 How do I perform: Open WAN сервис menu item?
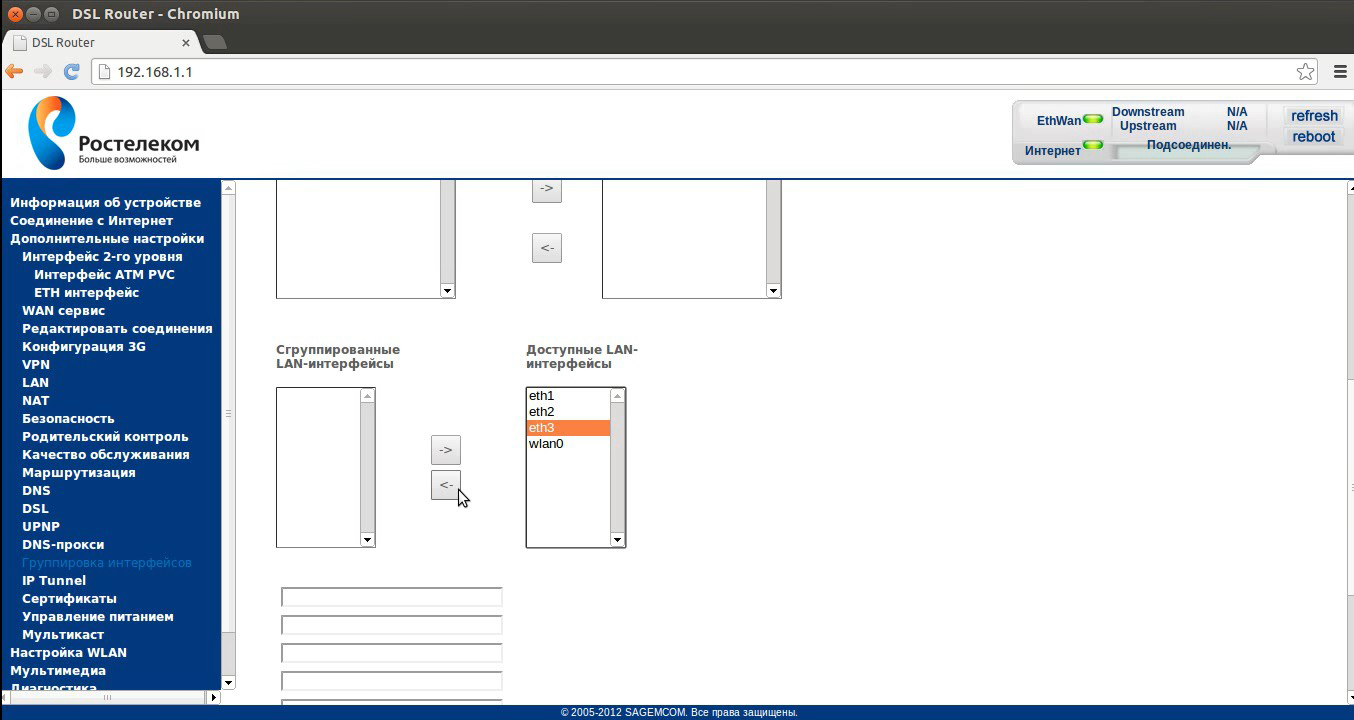click(x=63, y=310)
